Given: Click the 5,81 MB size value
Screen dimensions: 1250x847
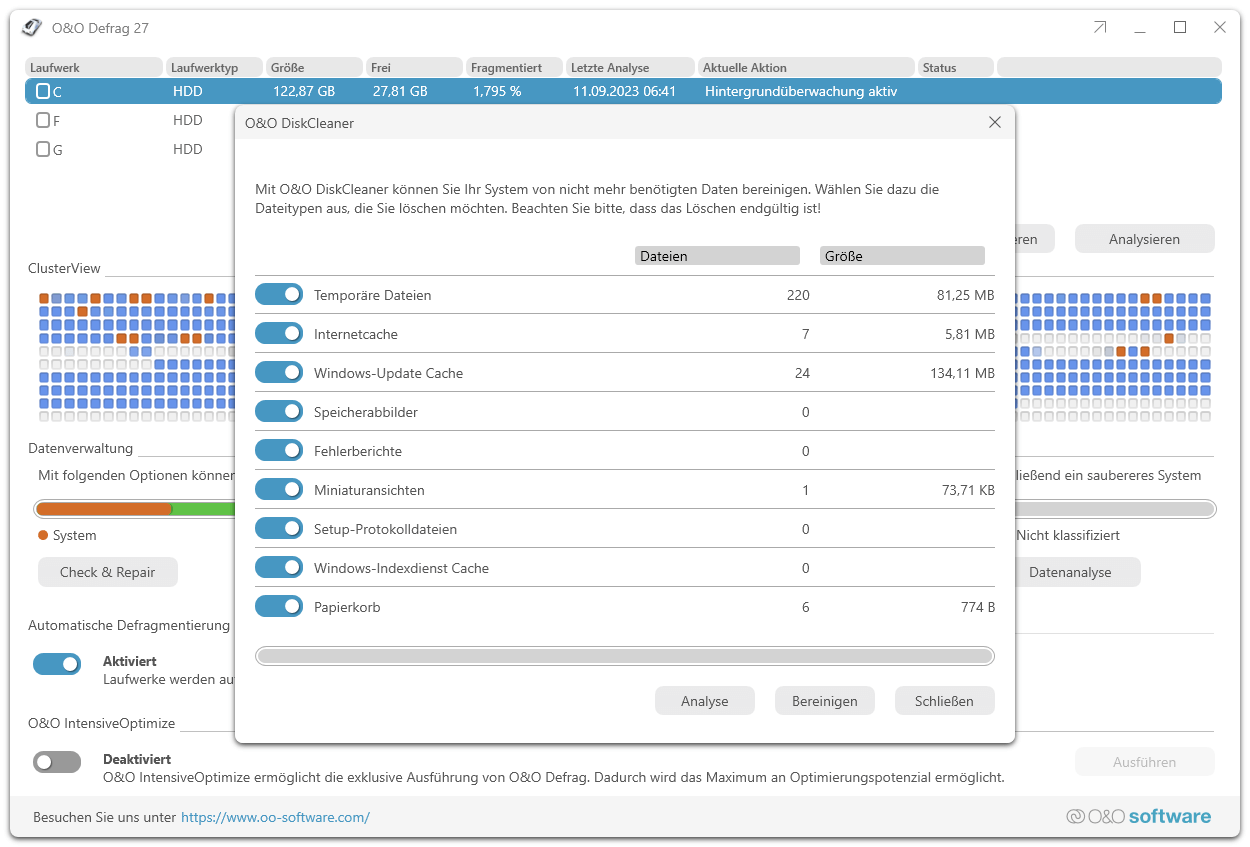Looking at the screenshot, I should (970, 334).
